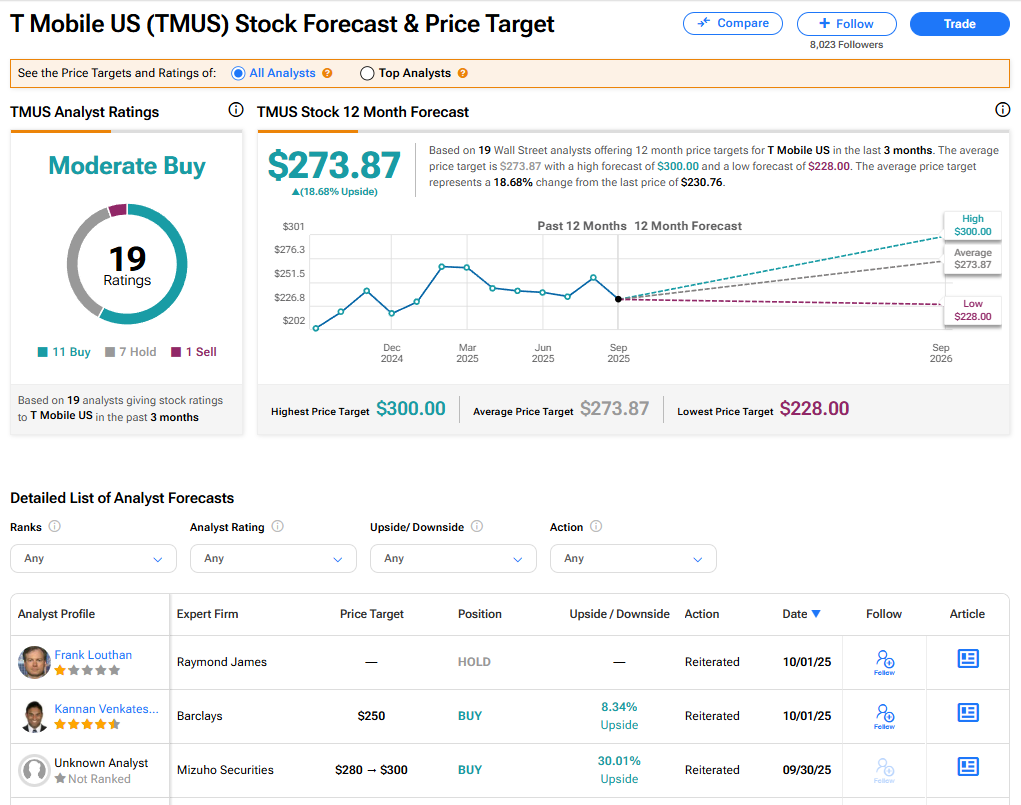
Task: Expand the Ranks dropdown
Action: click(93, 558)
